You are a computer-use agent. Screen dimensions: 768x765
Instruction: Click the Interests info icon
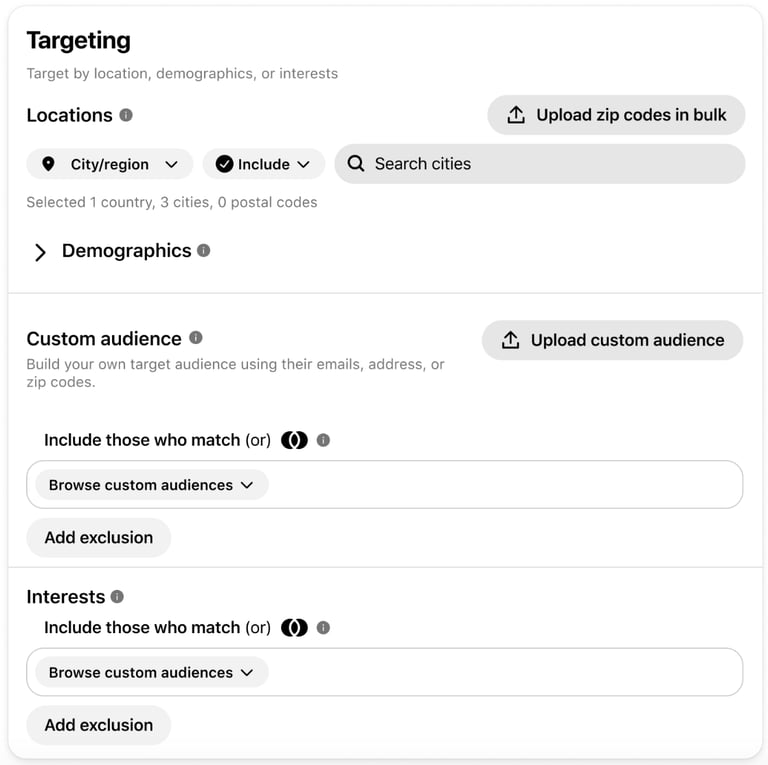click(x=117, y=596)
